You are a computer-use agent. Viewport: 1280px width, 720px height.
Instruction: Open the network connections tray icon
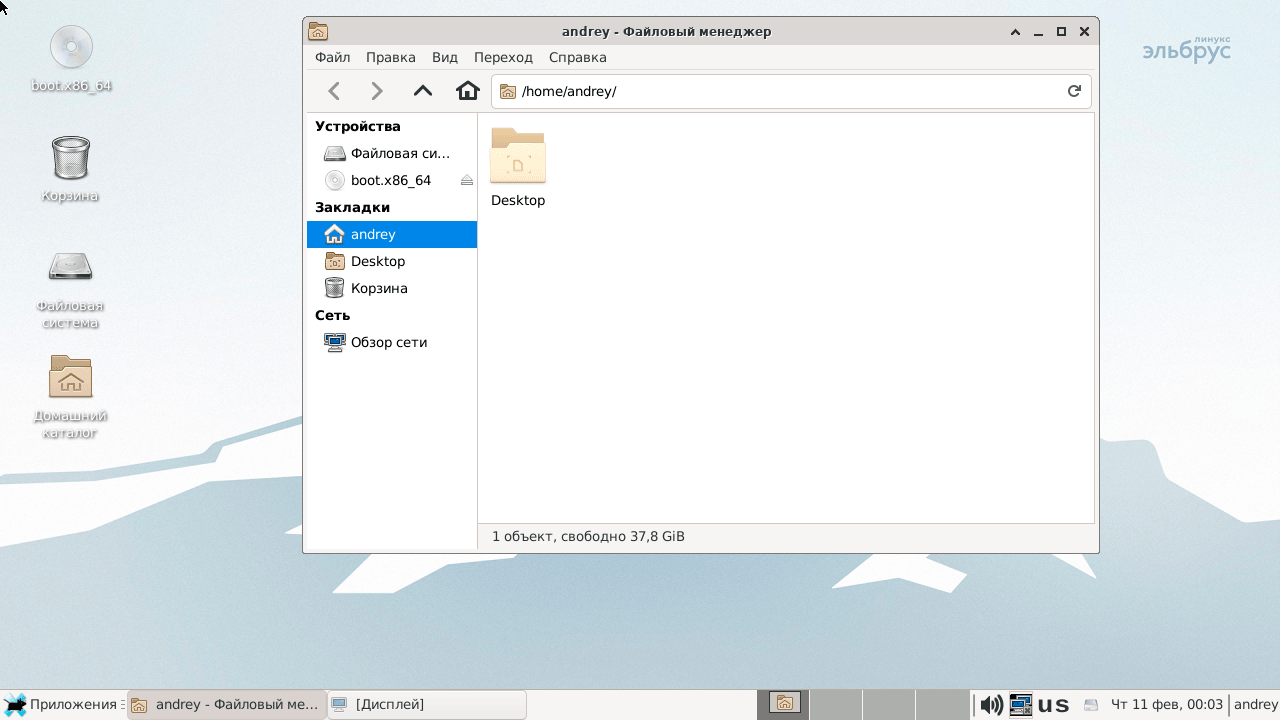point(1020,705)
